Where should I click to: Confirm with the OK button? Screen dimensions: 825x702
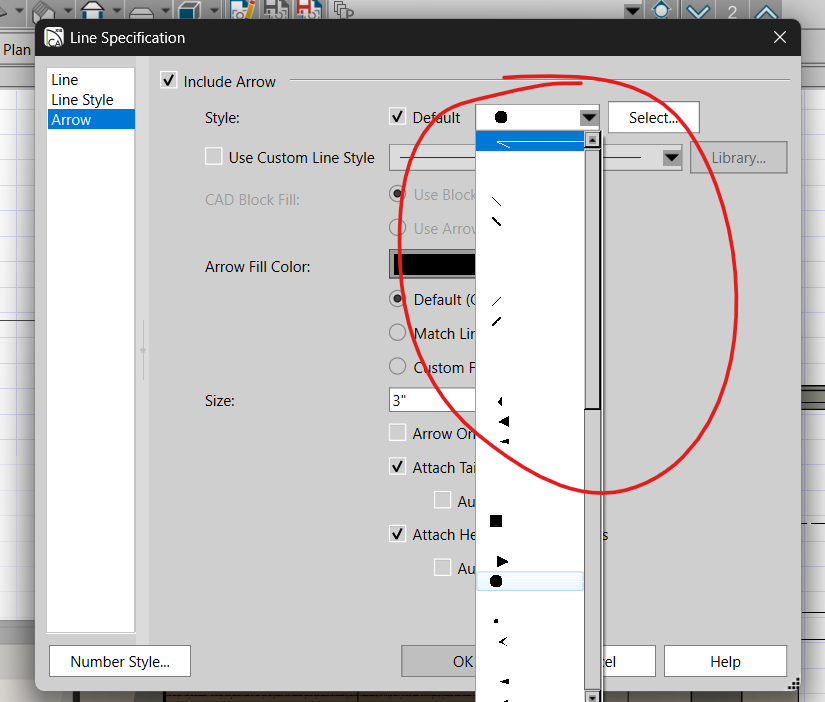[439, 661]
